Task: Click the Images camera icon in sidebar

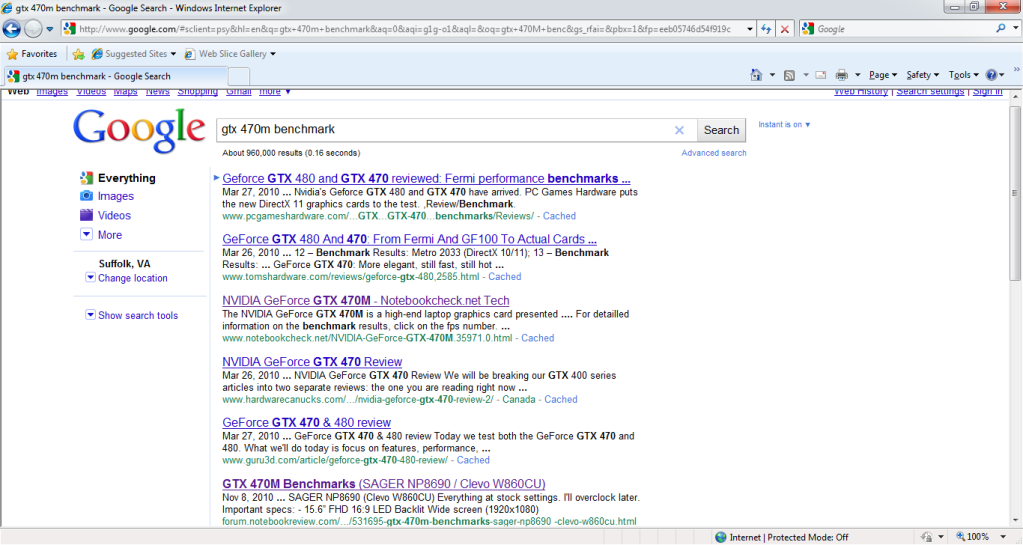Action: pos(86,196)
